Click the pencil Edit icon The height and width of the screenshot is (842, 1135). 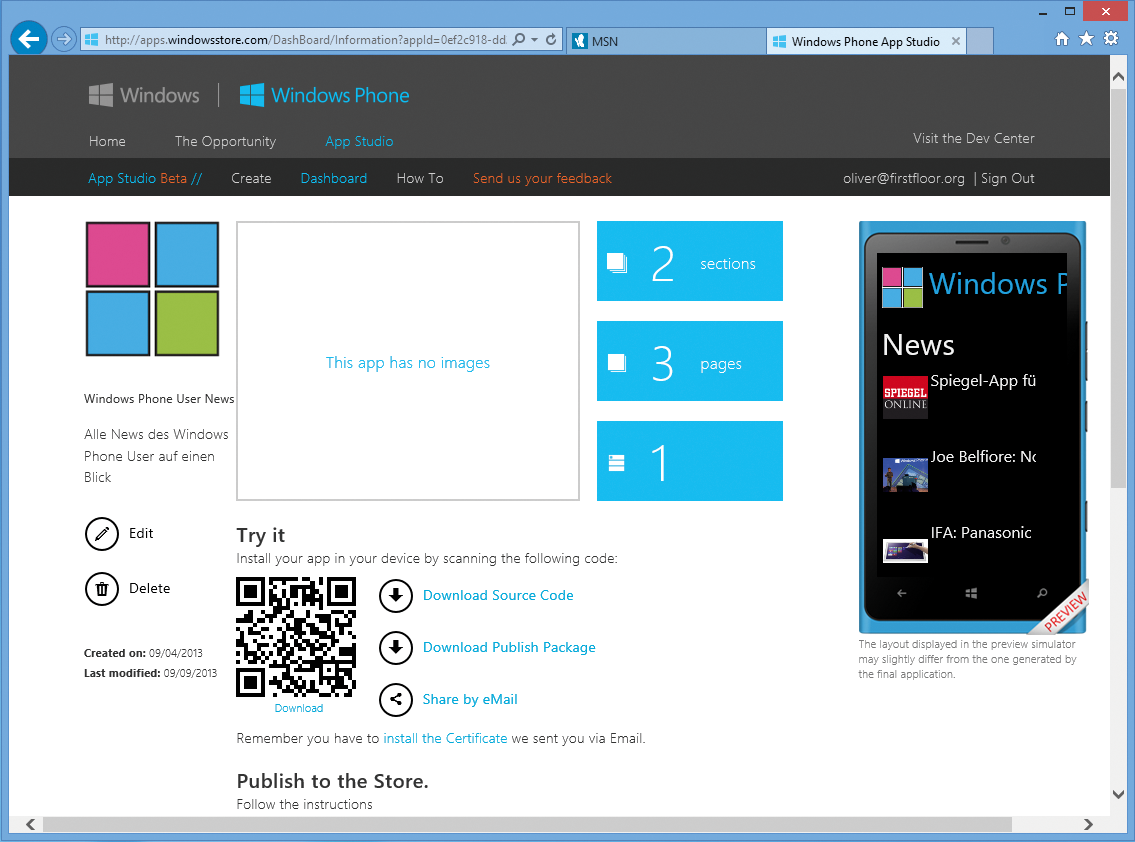point(102,534)
